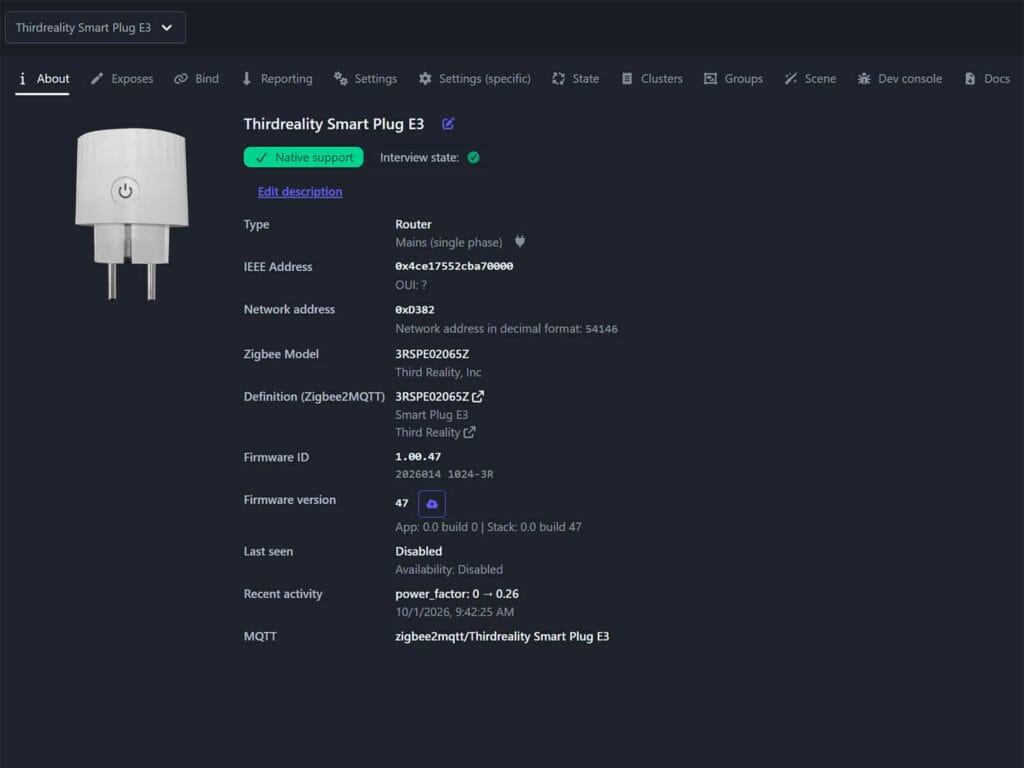Viewport: 1024px width, 768px height.
Task: Click the Zigbee Model value 3RSPE02065Z
Action: click(x=432, y=354)
